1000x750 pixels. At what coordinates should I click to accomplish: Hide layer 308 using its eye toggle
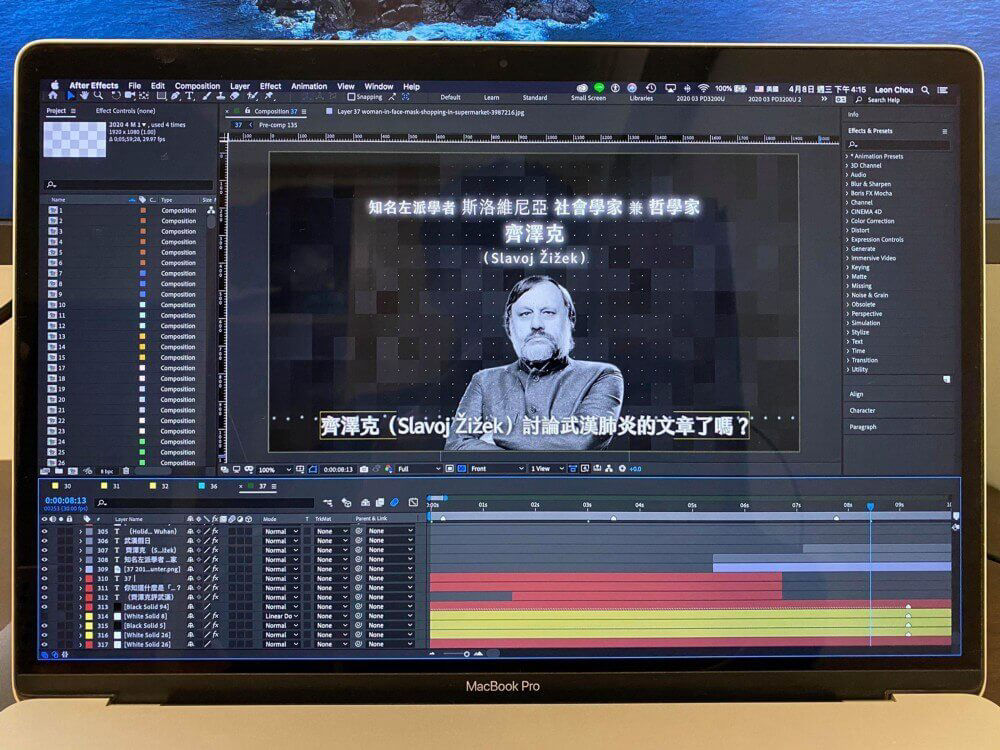45,559
